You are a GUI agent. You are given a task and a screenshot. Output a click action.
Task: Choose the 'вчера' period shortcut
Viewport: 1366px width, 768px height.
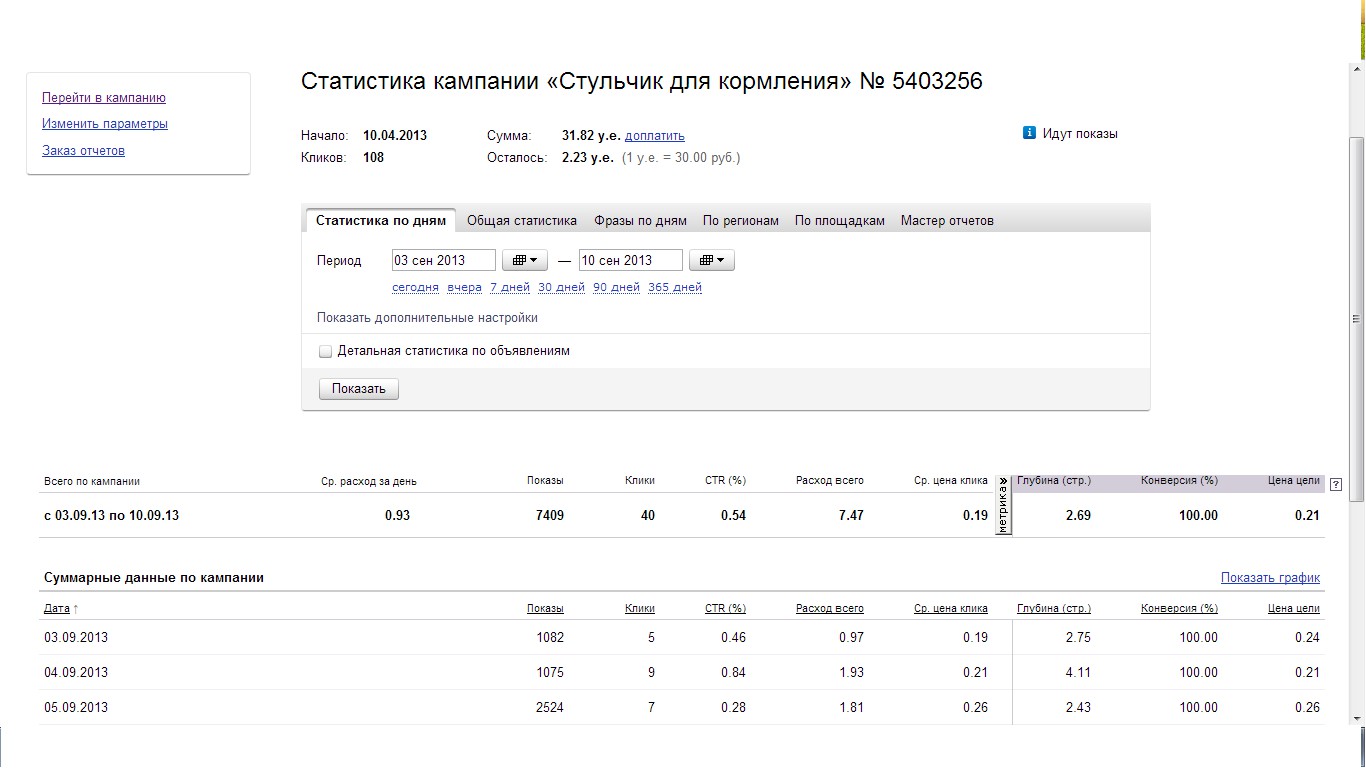click(x=464, y=288)
